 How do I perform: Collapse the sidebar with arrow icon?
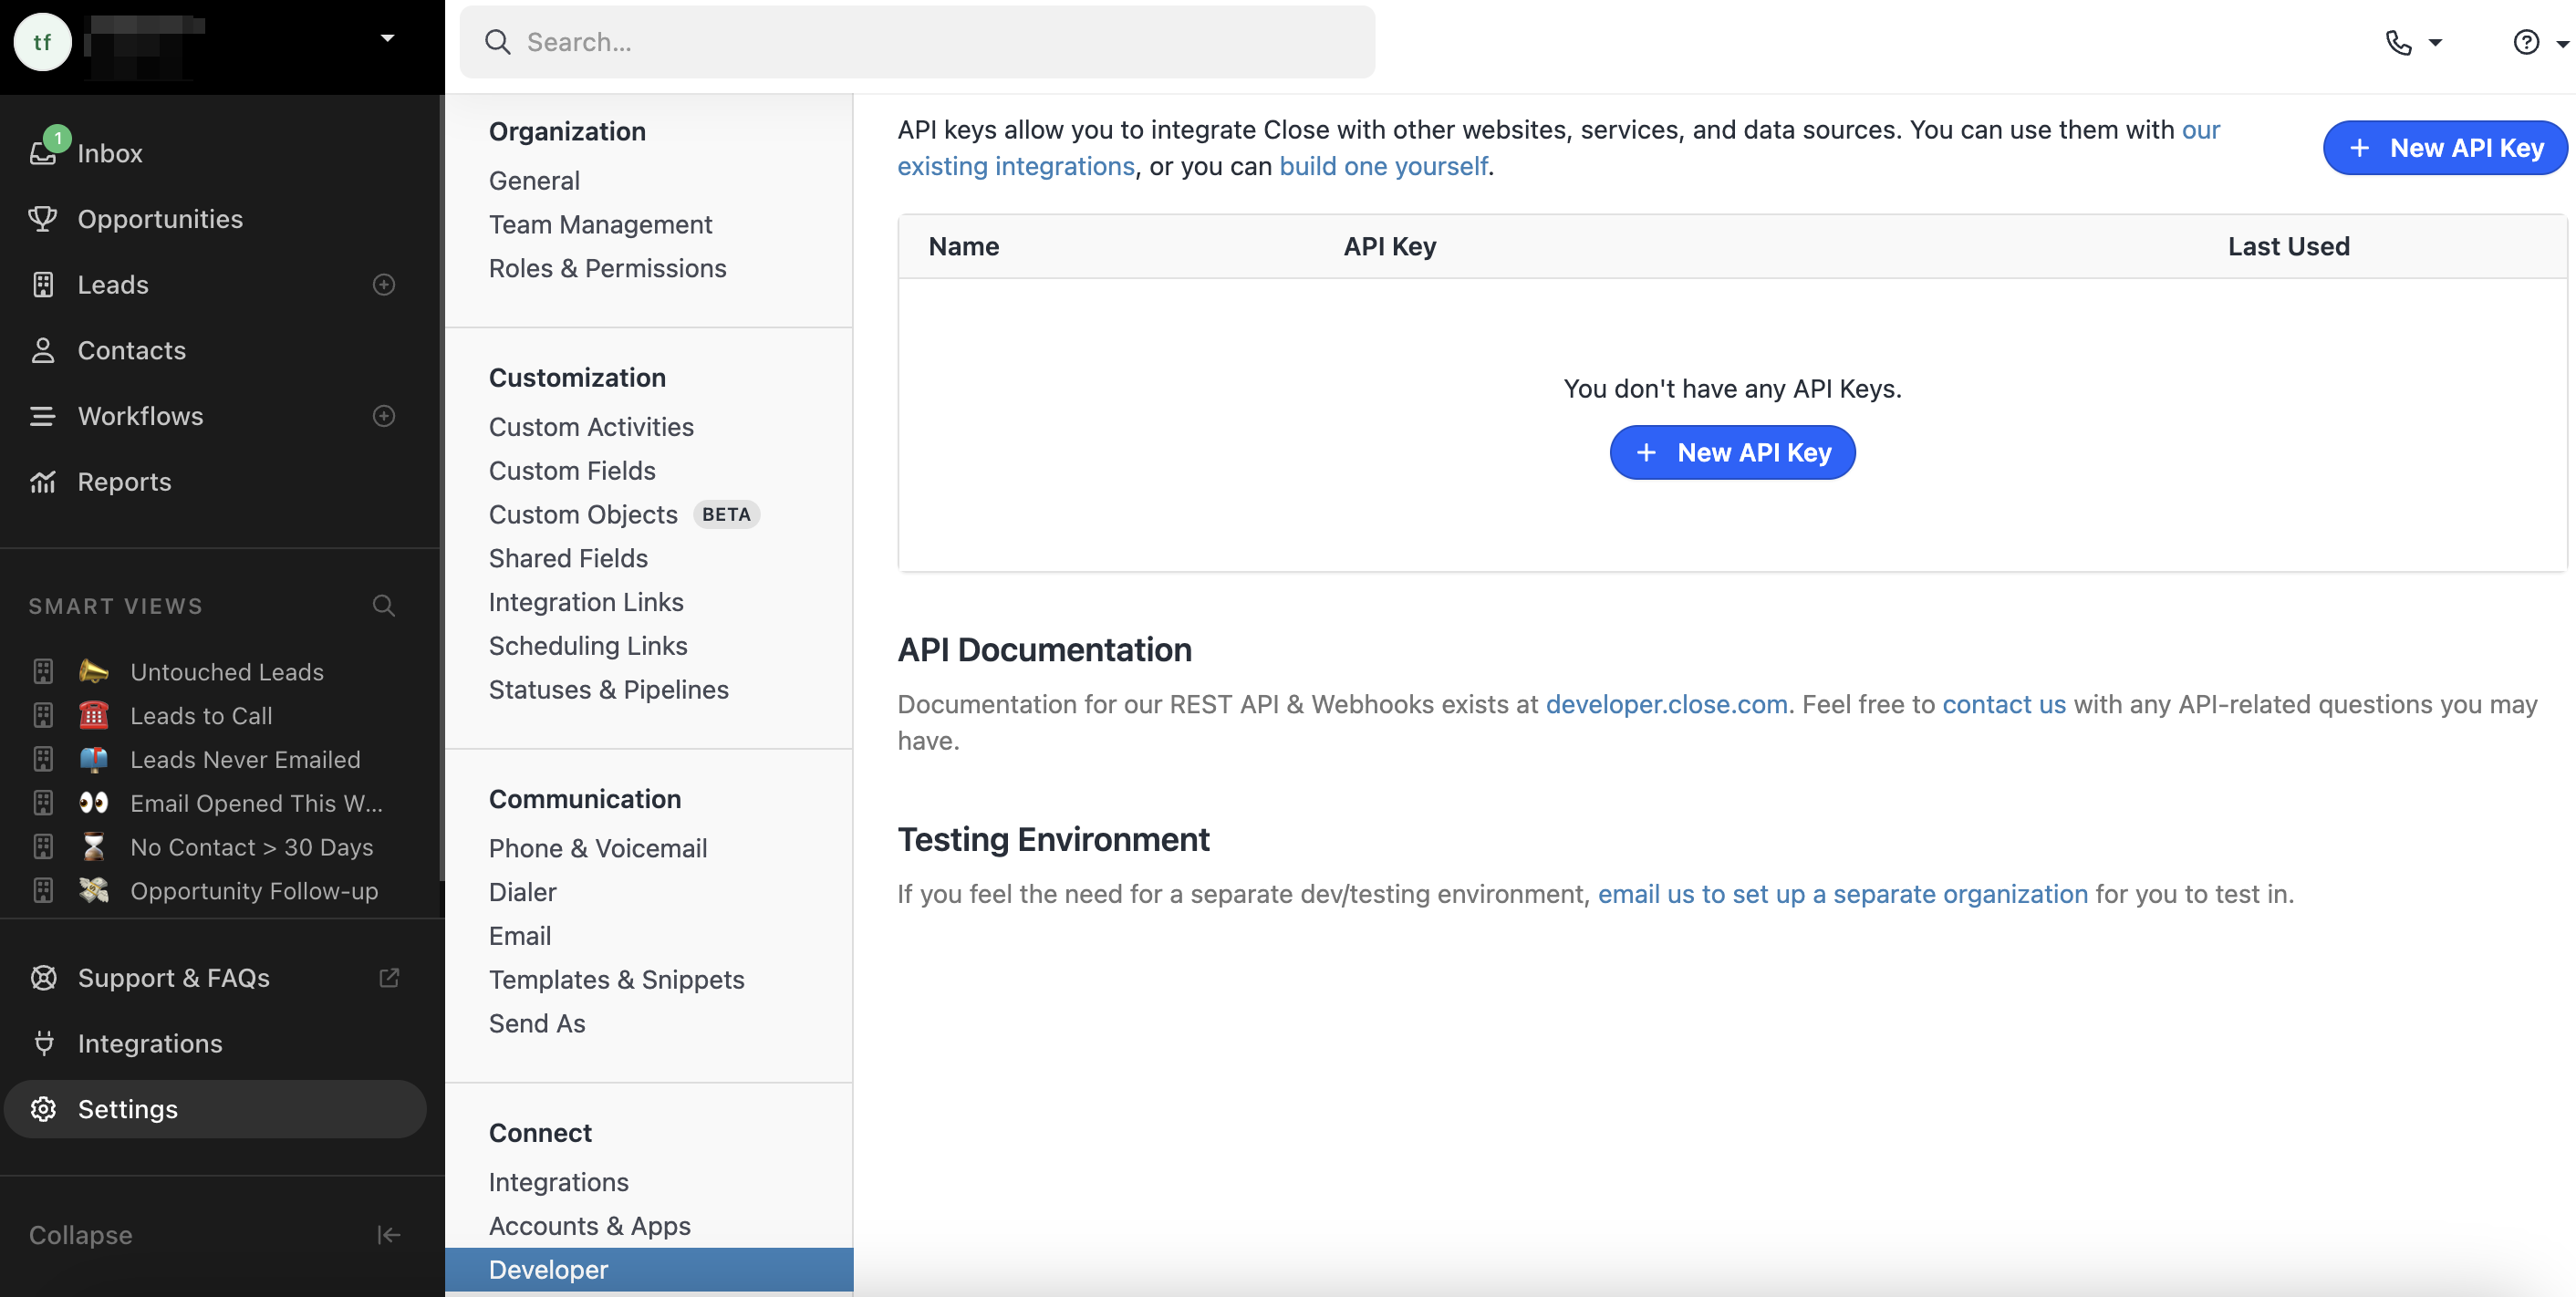388,1234
